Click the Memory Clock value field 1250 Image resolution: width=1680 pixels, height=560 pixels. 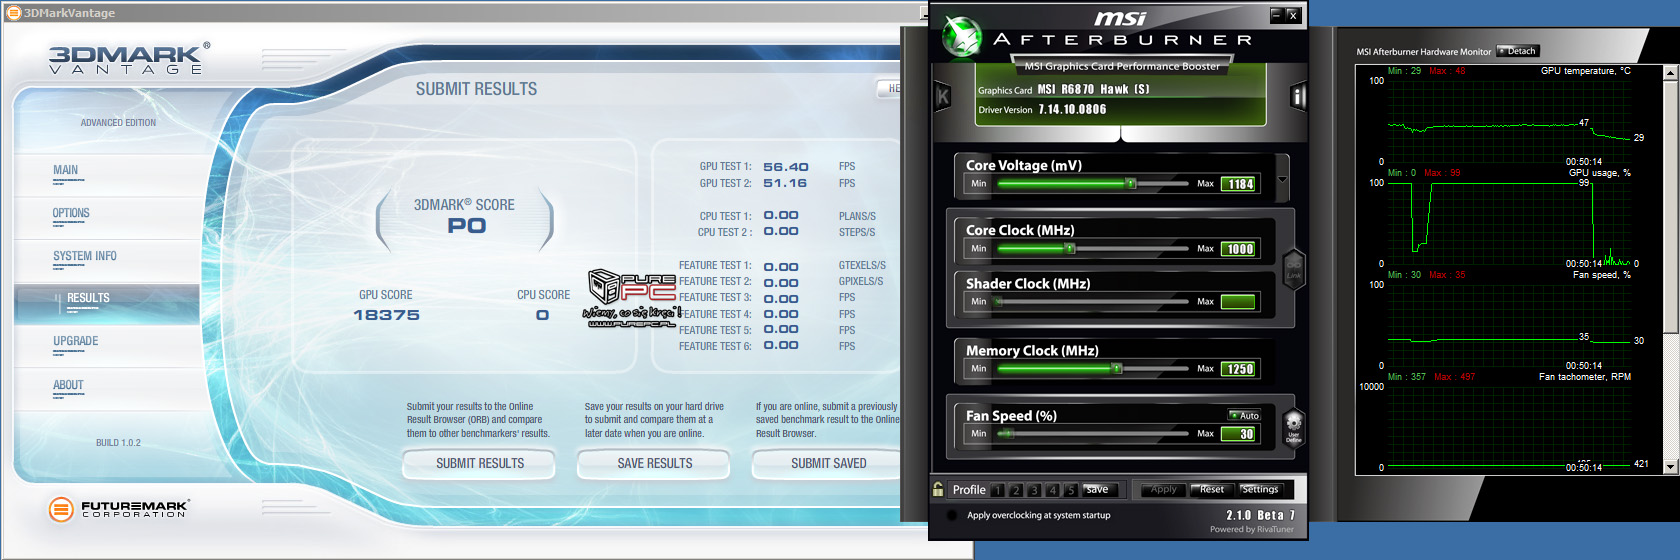tap(1240, 369)
